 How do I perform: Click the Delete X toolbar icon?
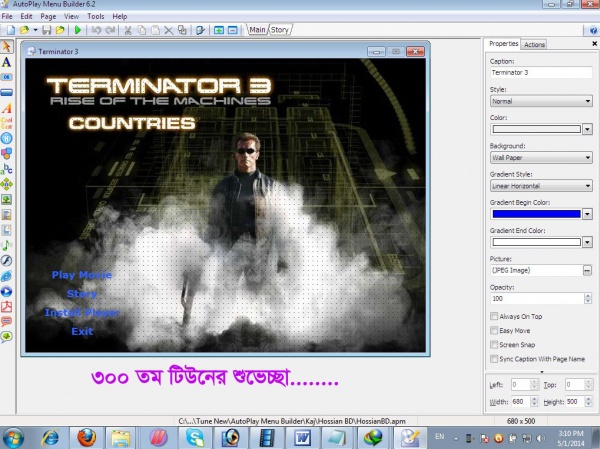tap(169, 30)
